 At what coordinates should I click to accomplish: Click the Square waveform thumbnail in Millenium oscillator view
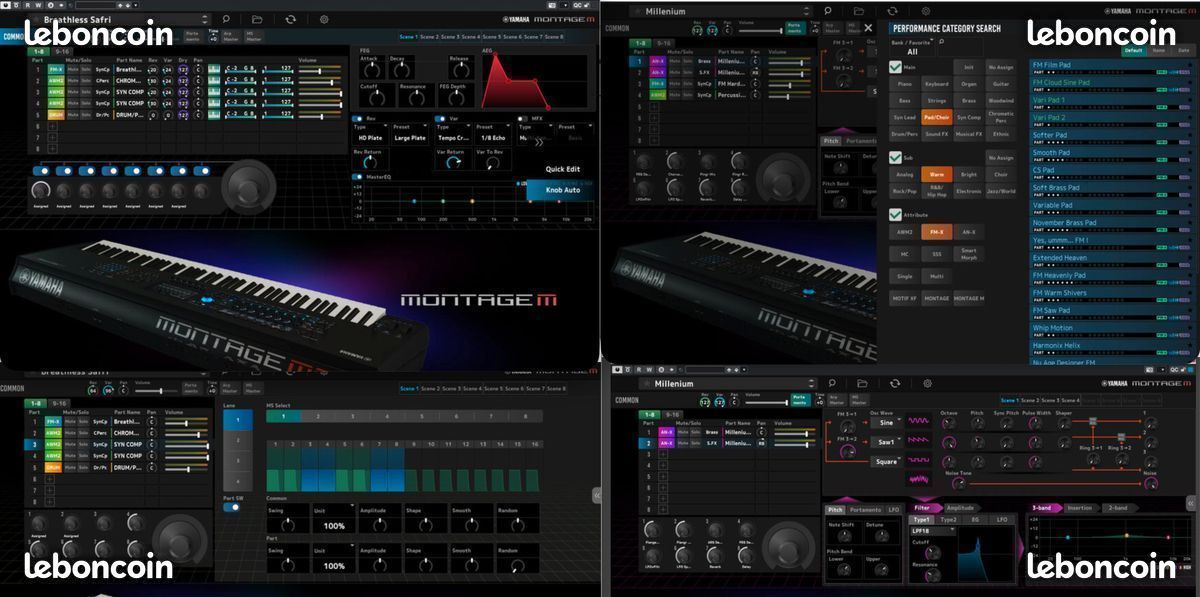coord(919,461)
